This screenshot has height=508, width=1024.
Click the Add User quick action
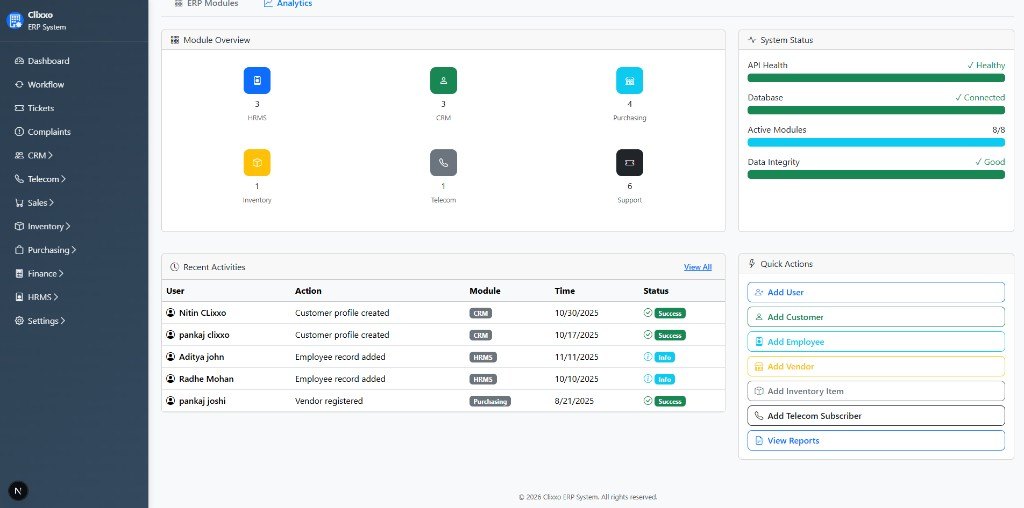[x=876, y=293]
